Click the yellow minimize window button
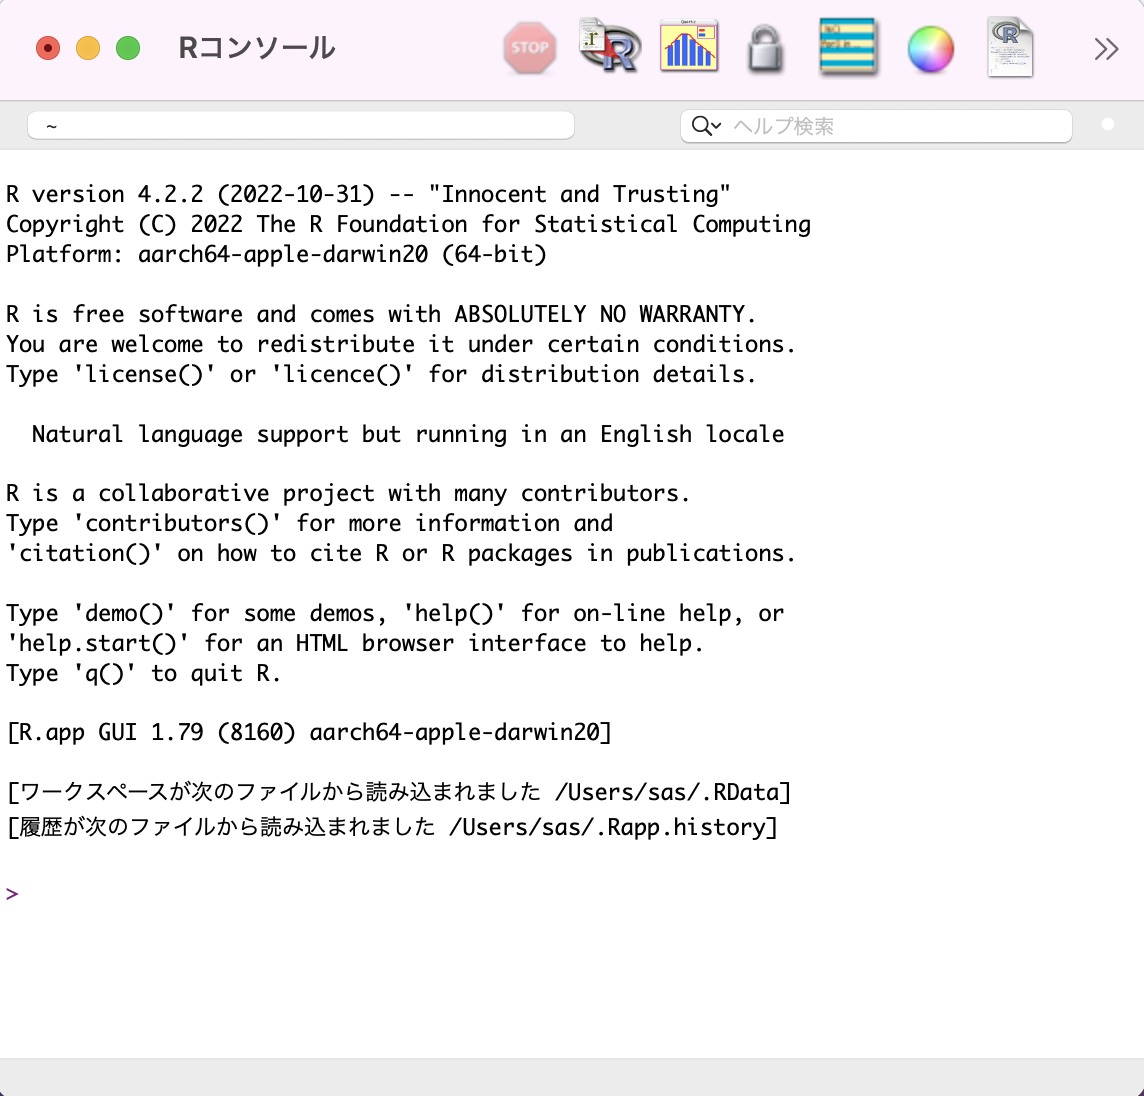 coord(88,48)
